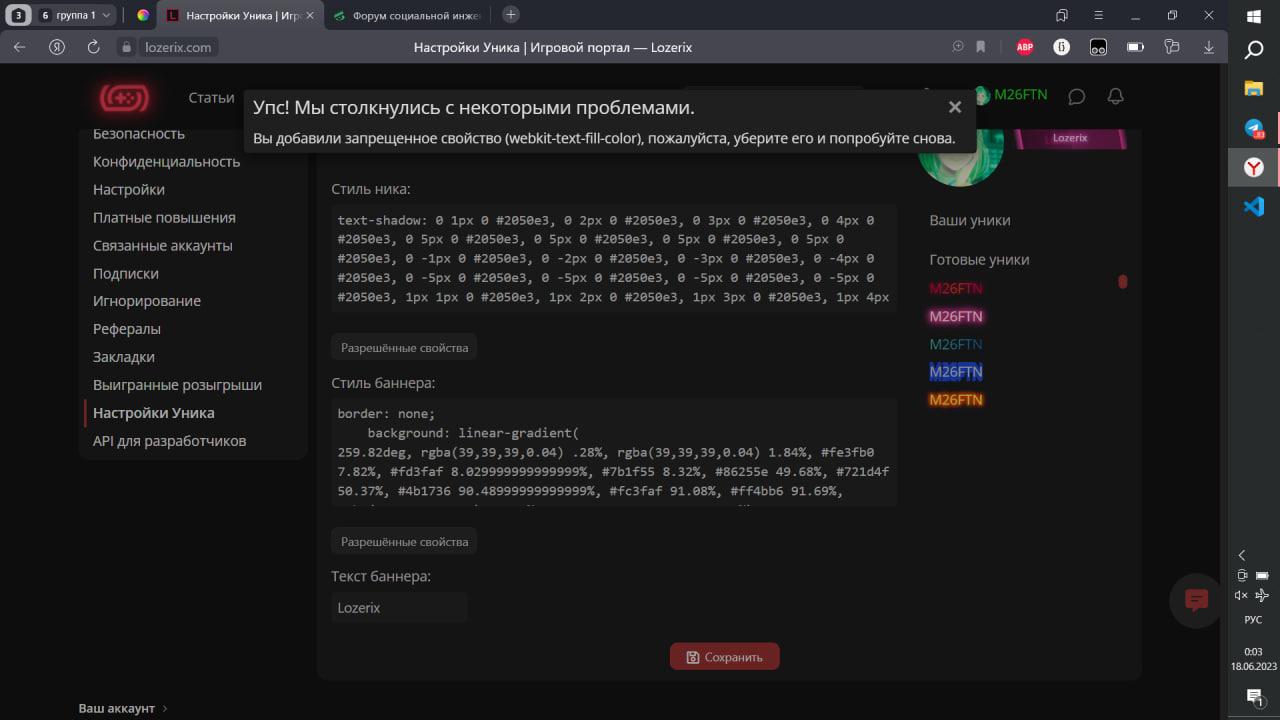
Task: Open the browser downloads arrow
Action: coord(1209,47)
